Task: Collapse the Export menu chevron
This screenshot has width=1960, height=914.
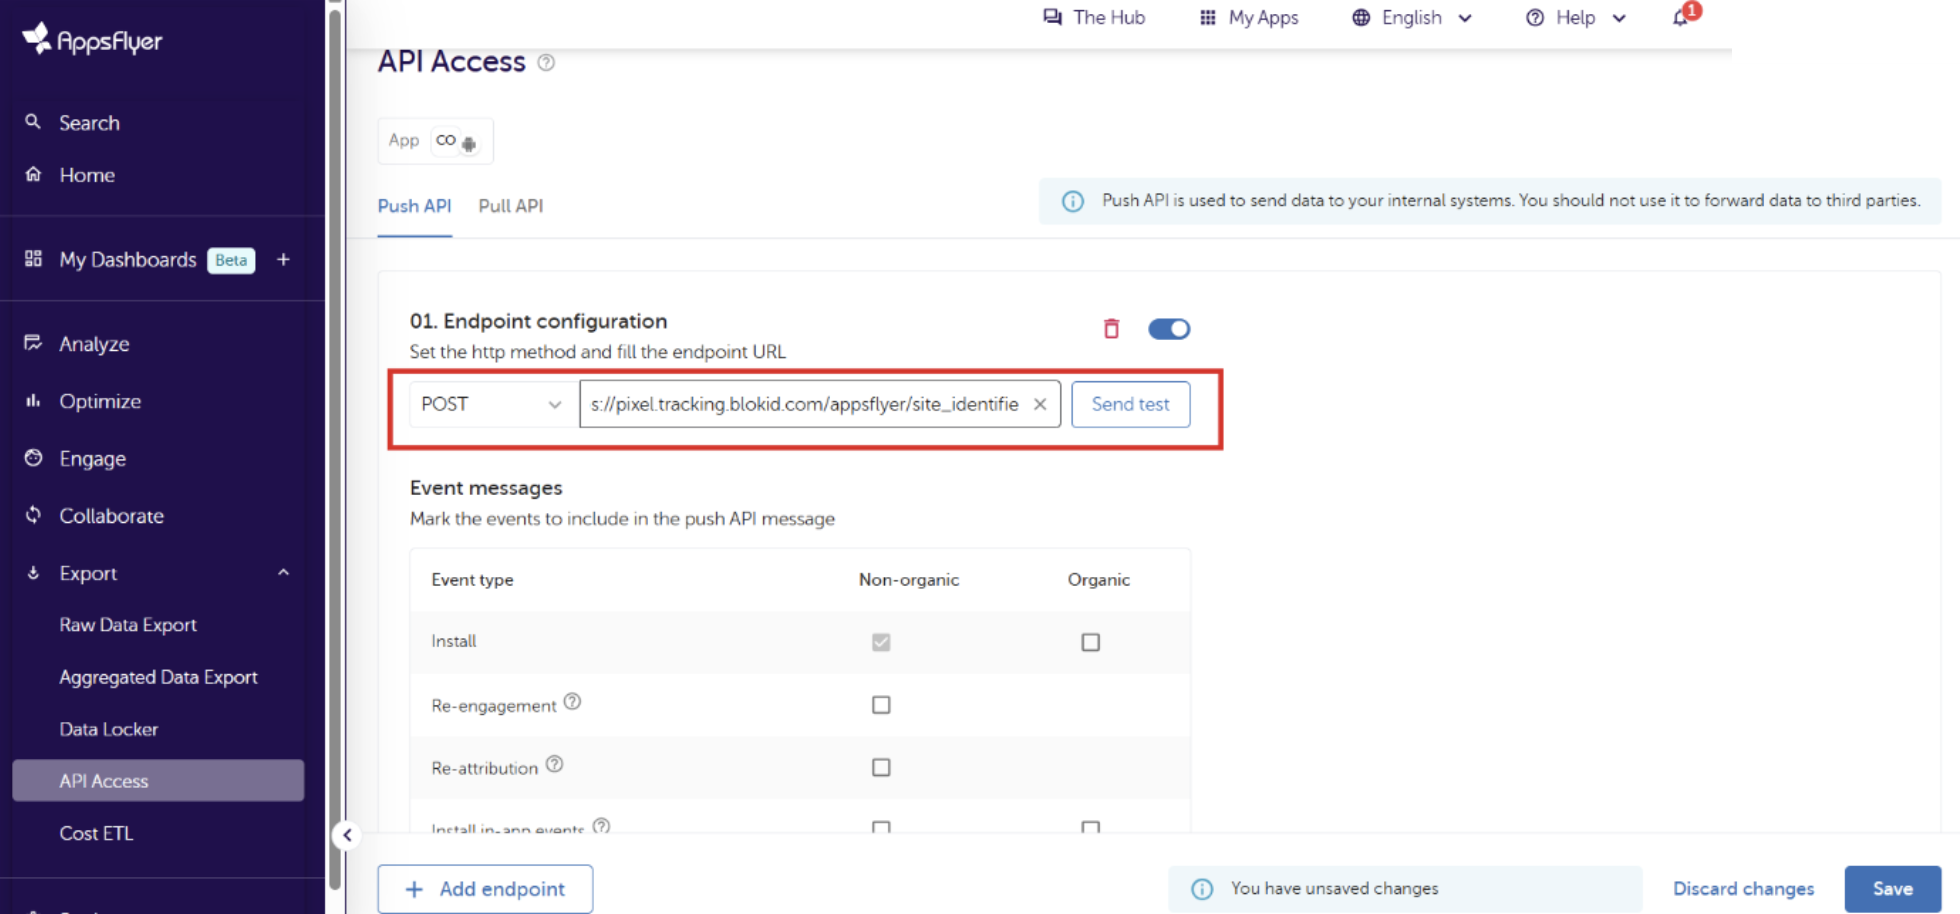Action: (x=283, y=573)
